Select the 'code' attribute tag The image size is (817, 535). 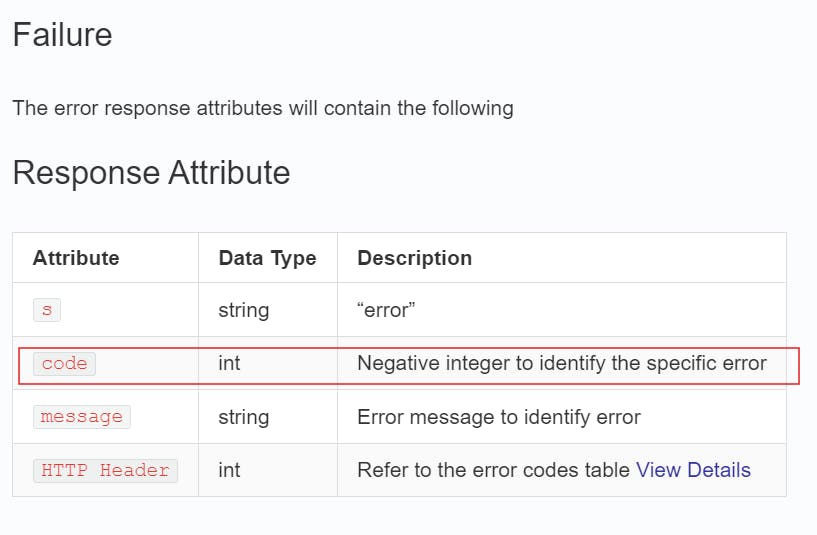point(64,364)
